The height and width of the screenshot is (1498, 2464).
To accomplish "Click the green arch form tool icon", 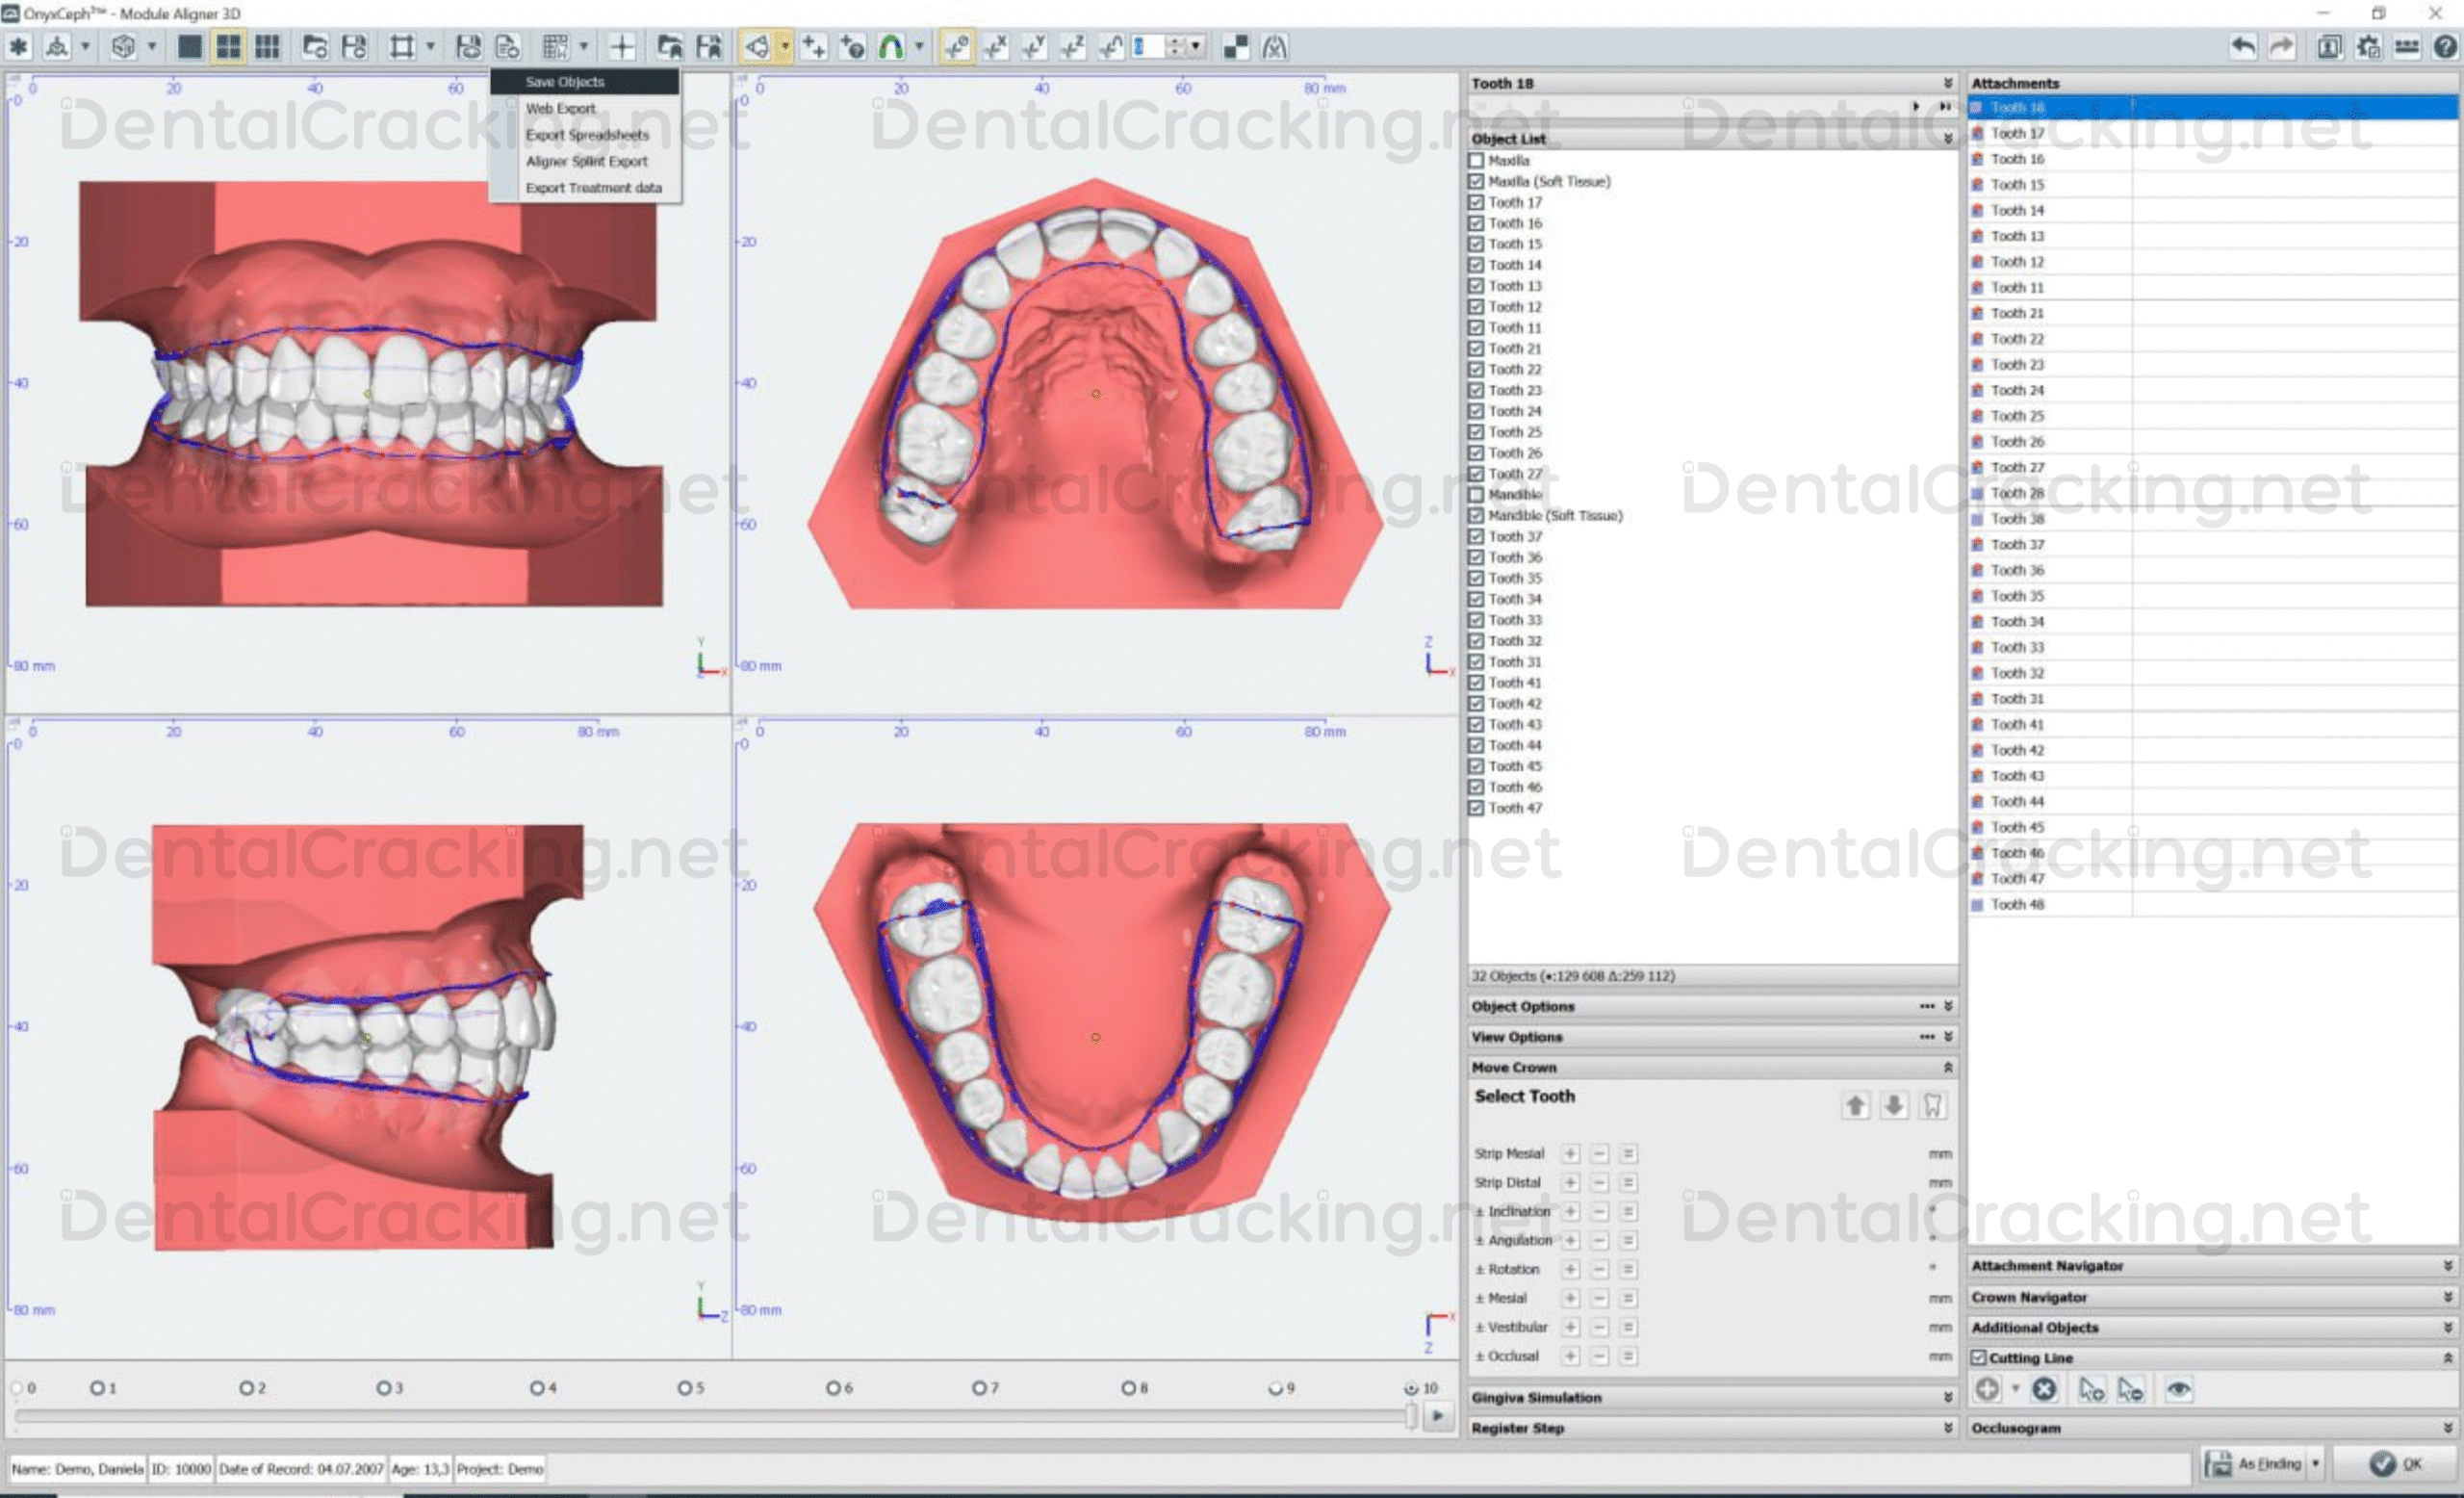I will tap(890, 47).
